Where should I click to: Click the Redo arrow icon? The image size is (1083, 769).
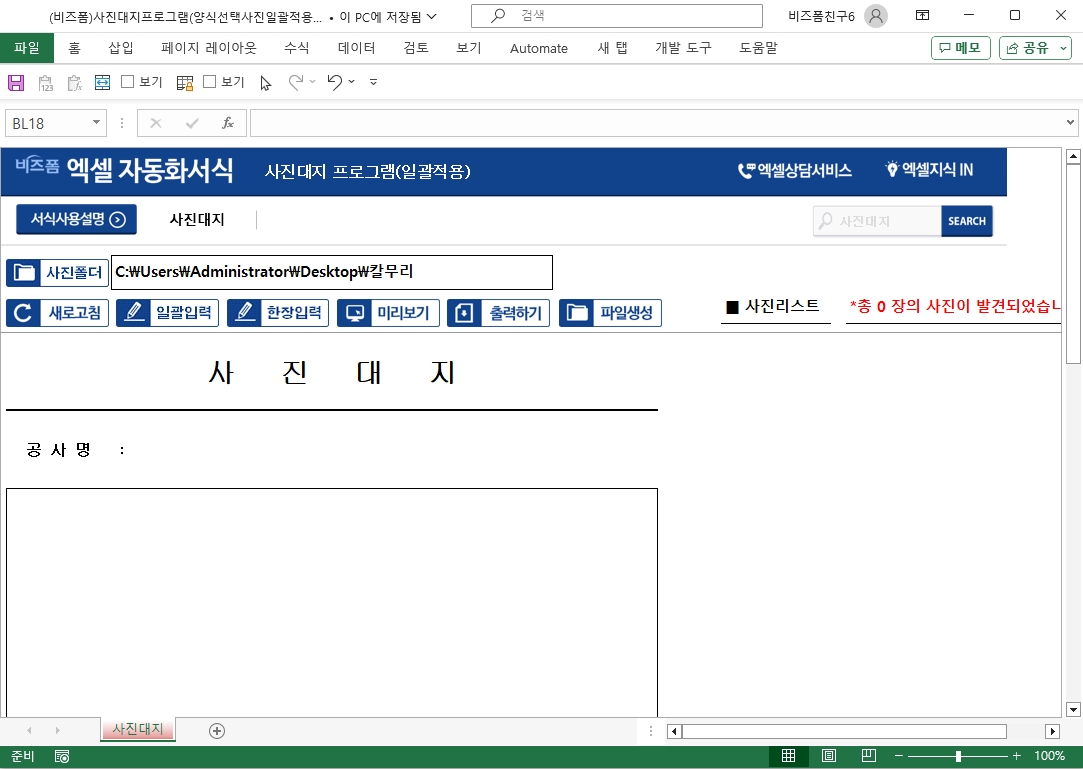point(296,82)
